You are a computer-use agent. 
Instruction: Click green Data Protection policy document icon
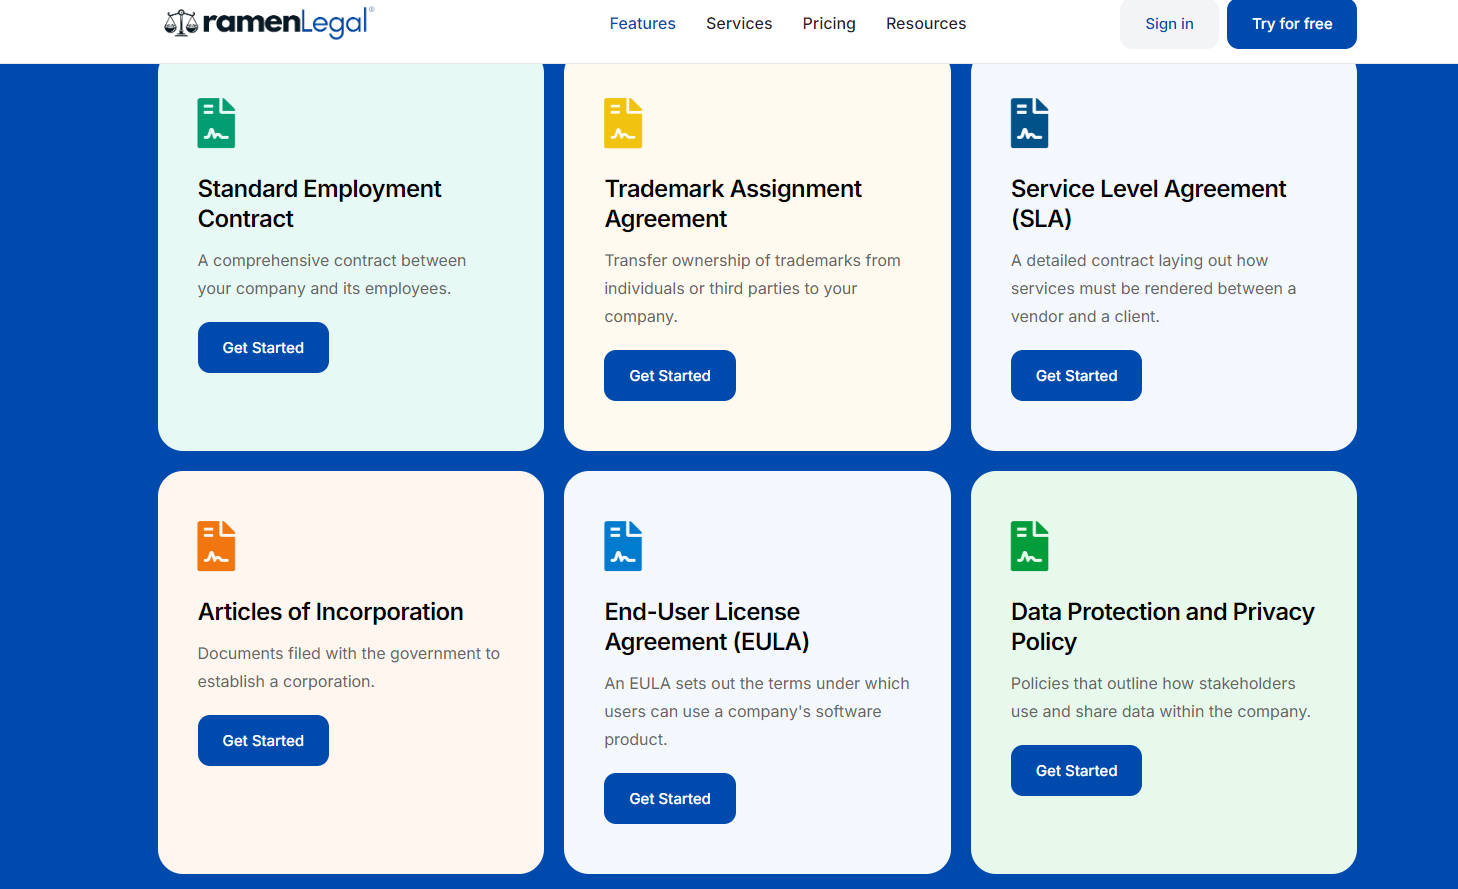pyautogui.click(x=1029, y=546)
